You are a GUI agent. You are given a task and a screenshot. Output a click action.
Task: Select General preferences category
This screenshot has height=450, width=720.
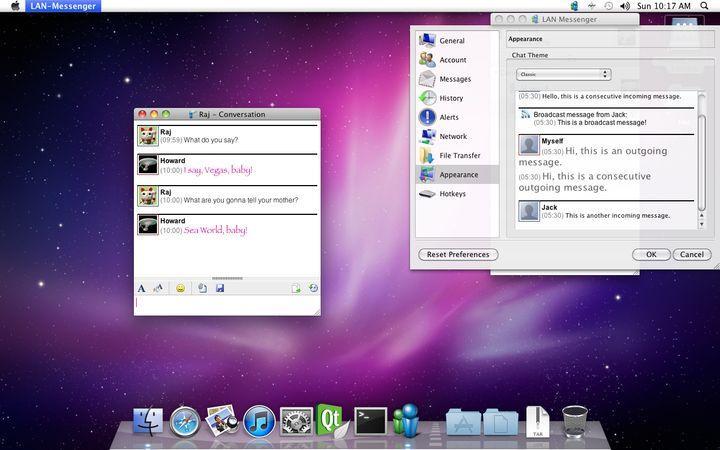(452, 41)
